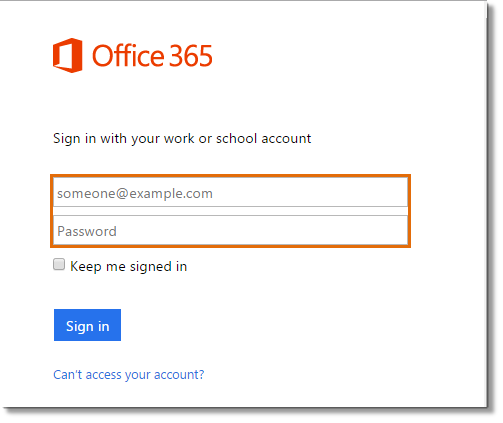Click the blue Sign in button
Image resolution: width=503 pixels, height=423 pixels.
pyautogui.click(x=87, y=325)
